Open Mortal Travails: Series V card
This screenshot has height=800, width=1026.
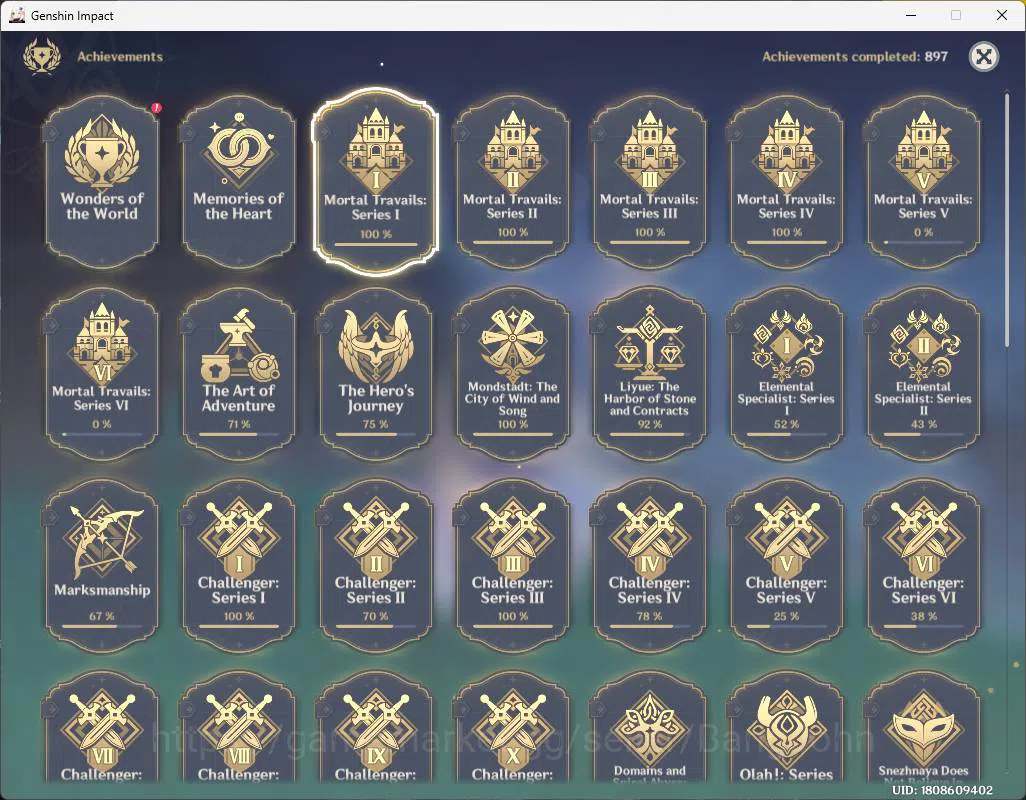tap(923, 181)
